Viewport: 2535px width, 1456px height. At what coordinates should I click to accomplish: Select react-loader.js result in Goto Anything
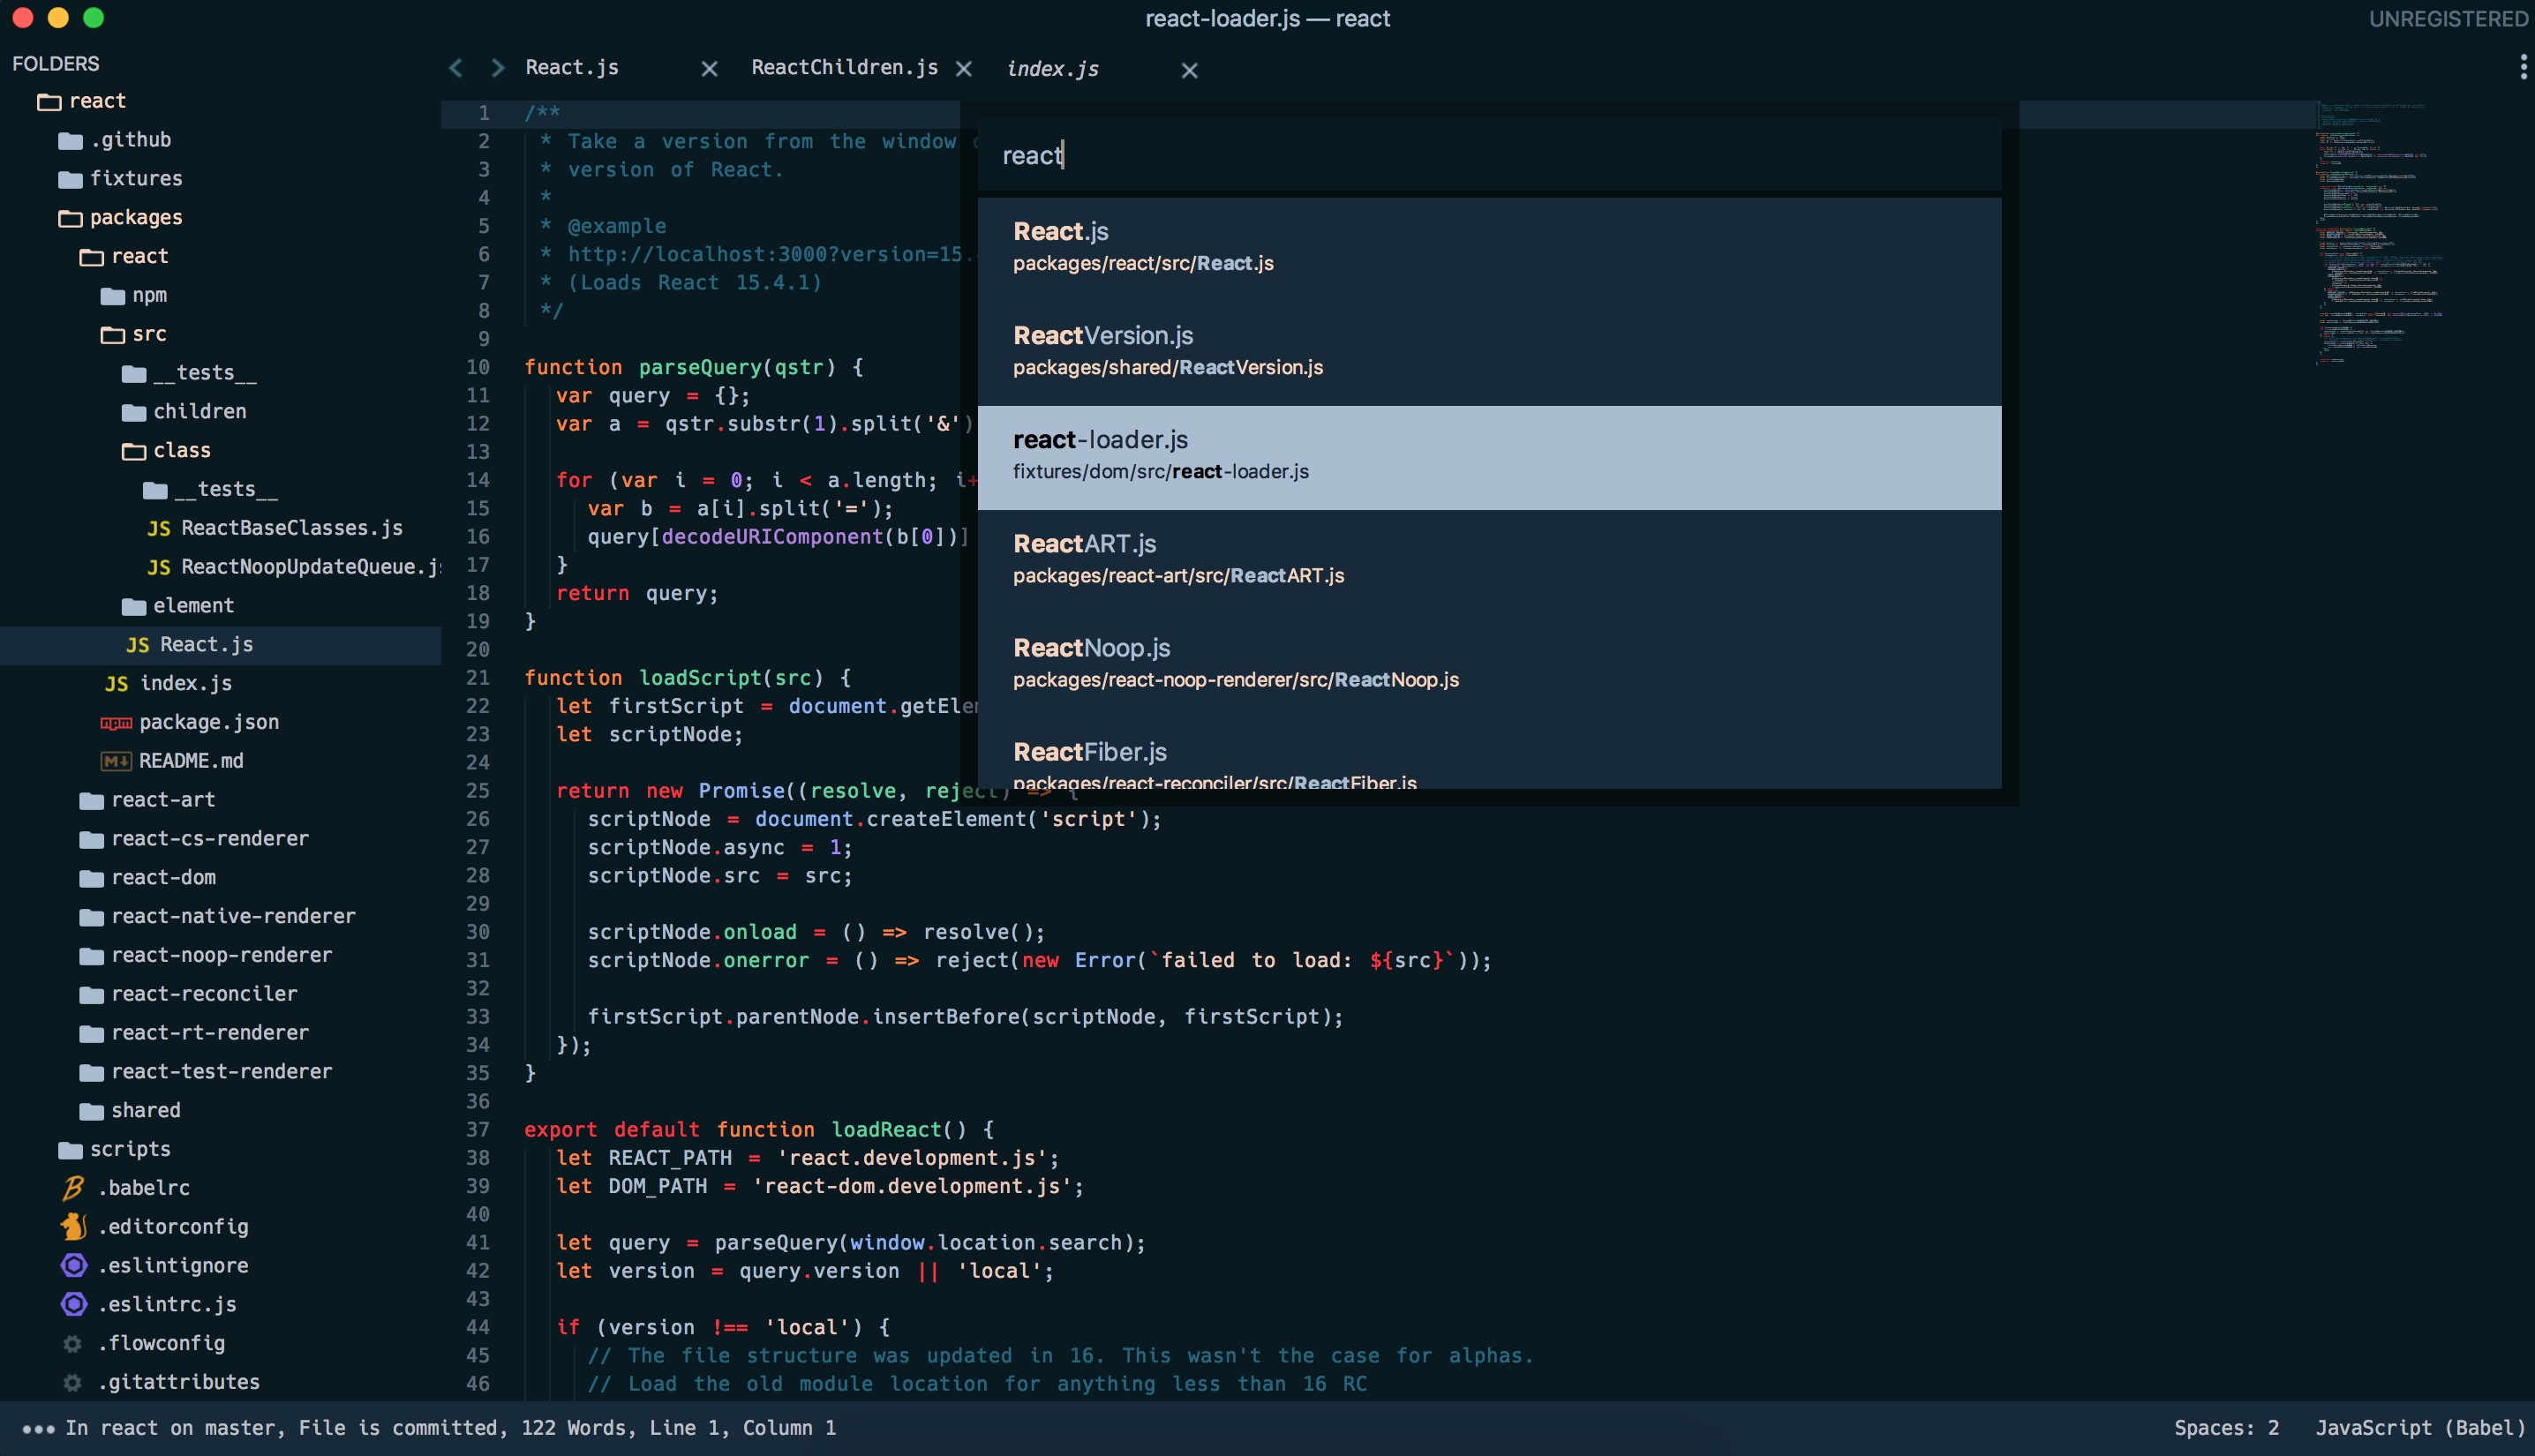tap(1489, 457)
